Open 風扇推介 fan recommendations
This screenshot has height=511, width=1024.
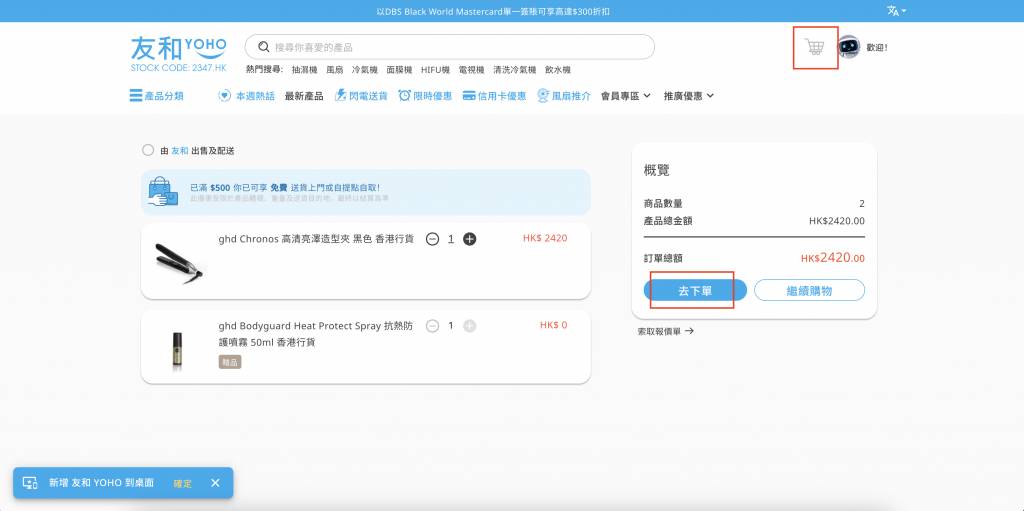(x=564, y=96)
